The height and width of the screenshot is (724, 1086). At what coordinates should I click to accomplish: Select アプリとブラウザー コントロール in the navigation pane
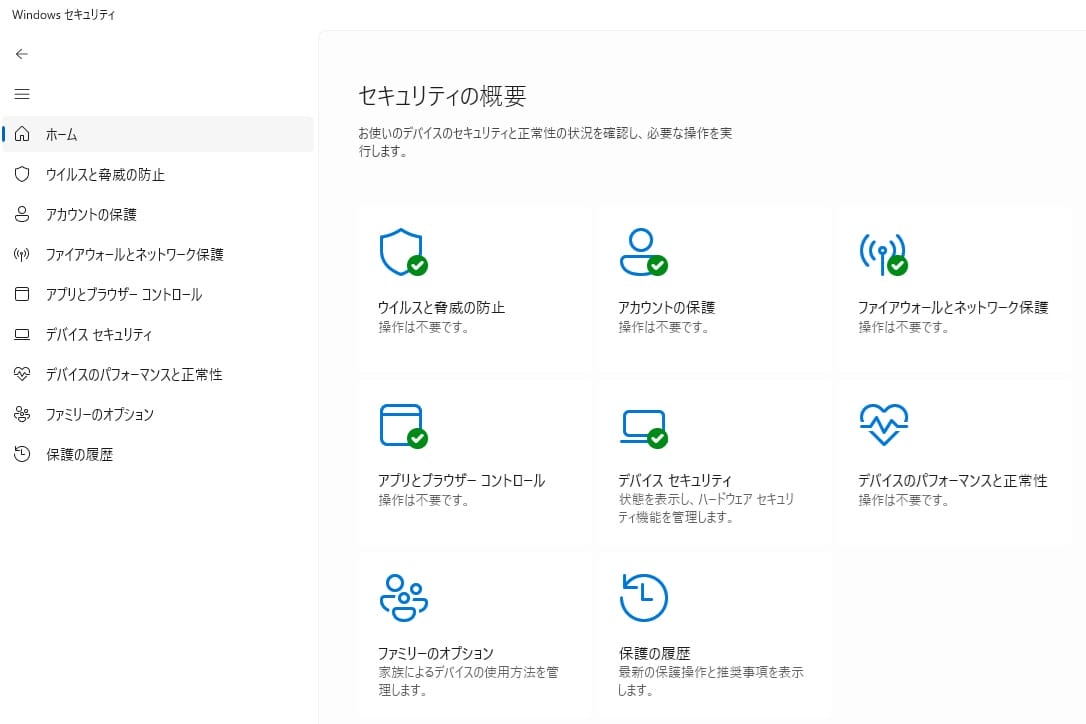[x=158, y=294]
